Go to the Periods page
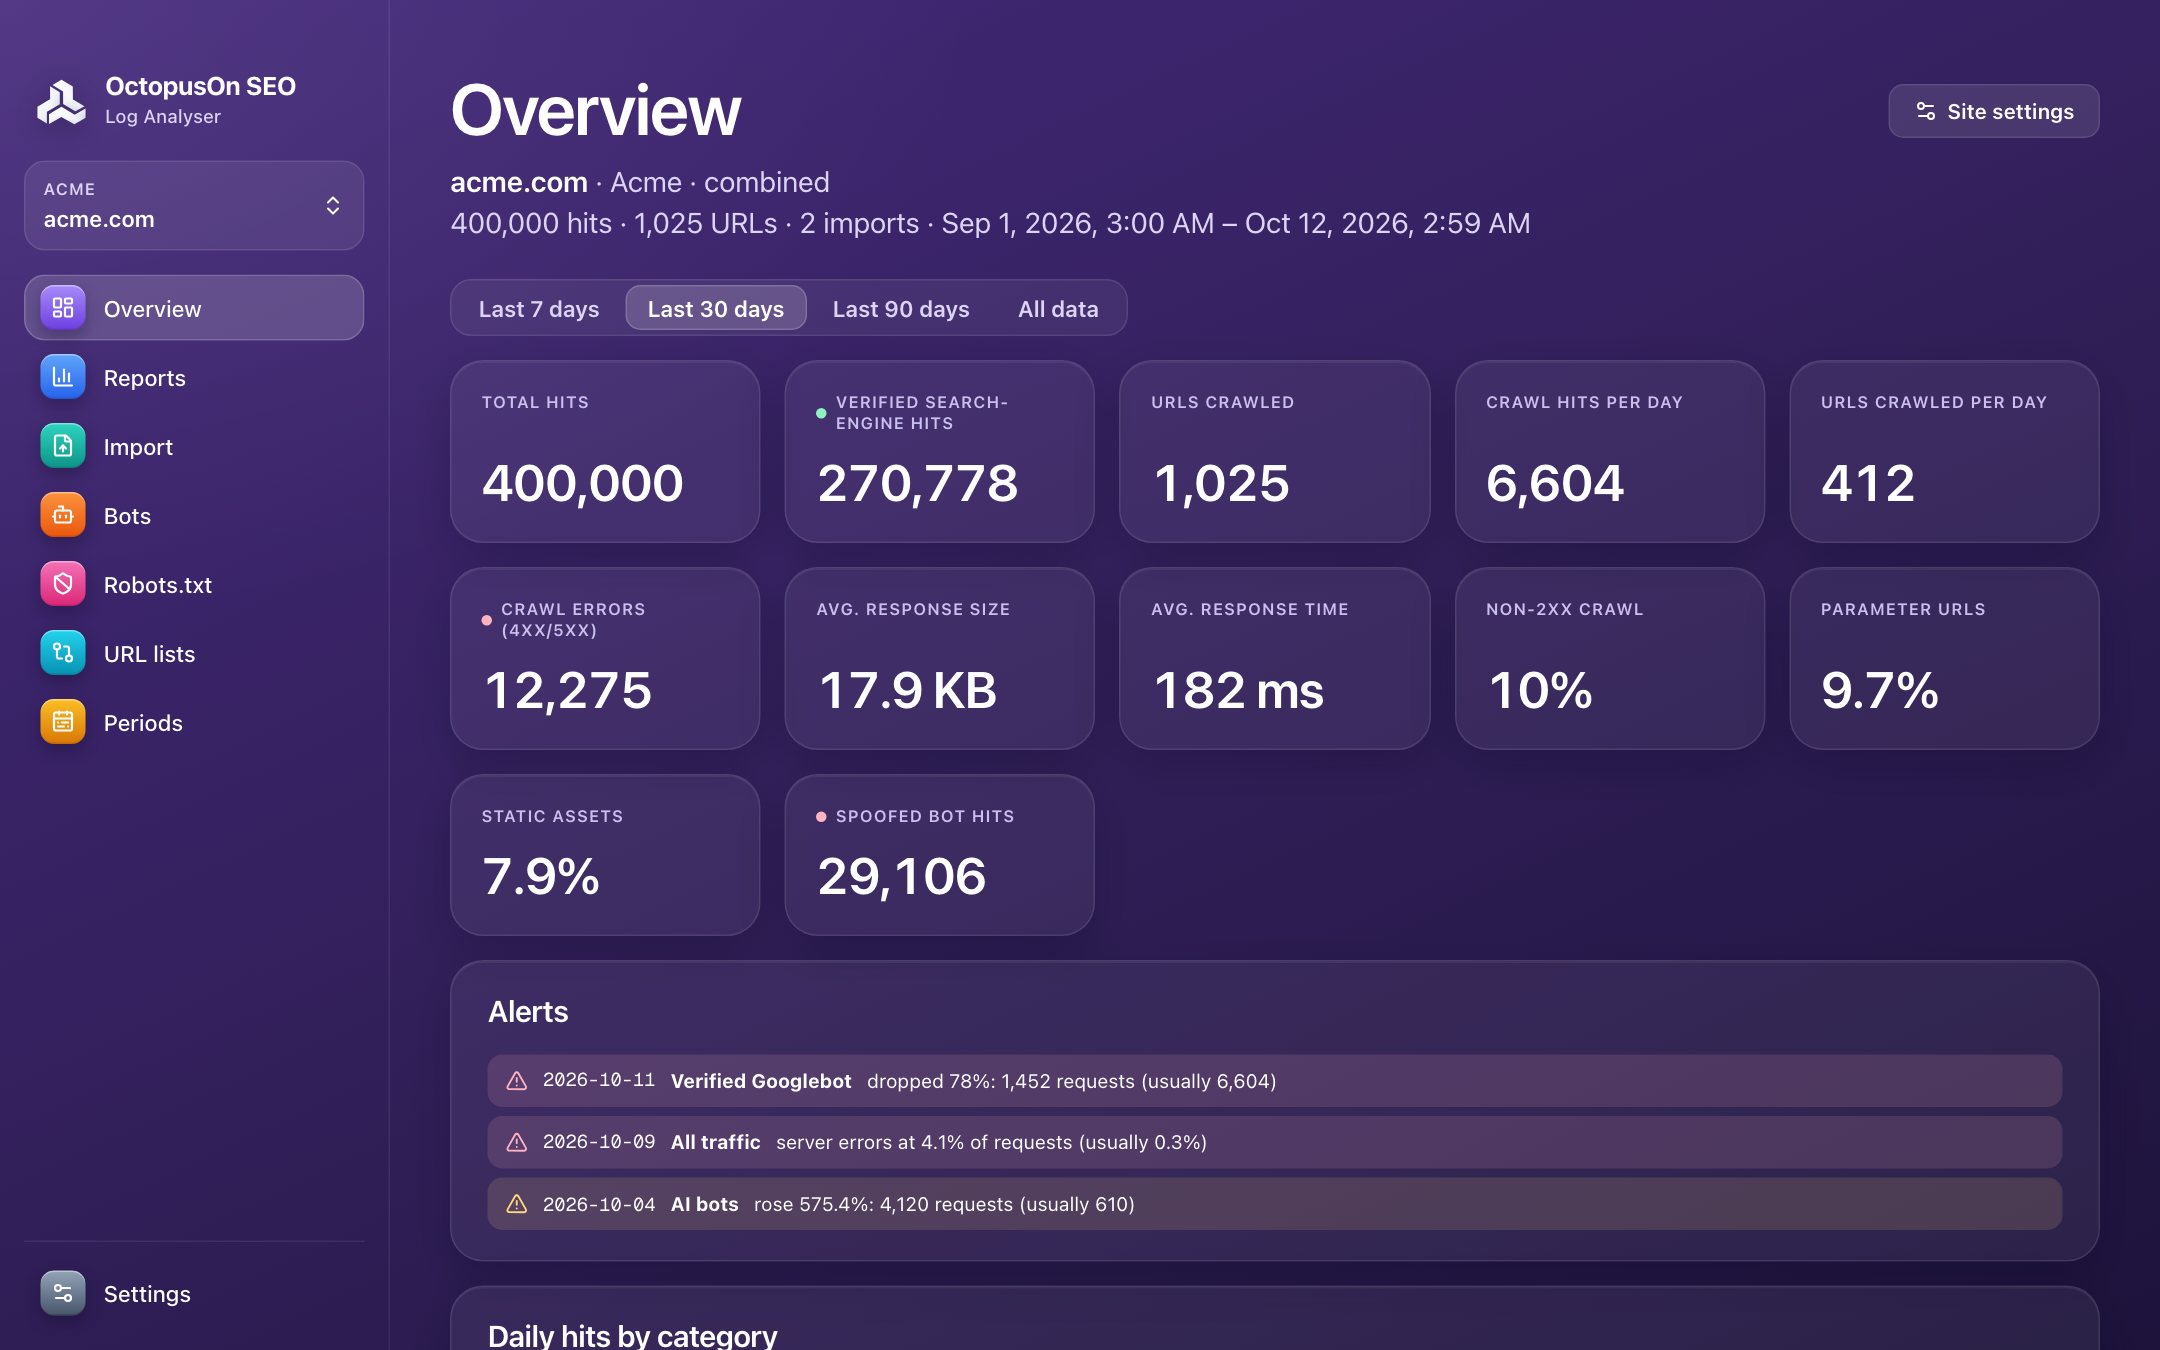The width and height of the screenshot is (2160, 1350). pyautogui.click(x=194, y=722)
